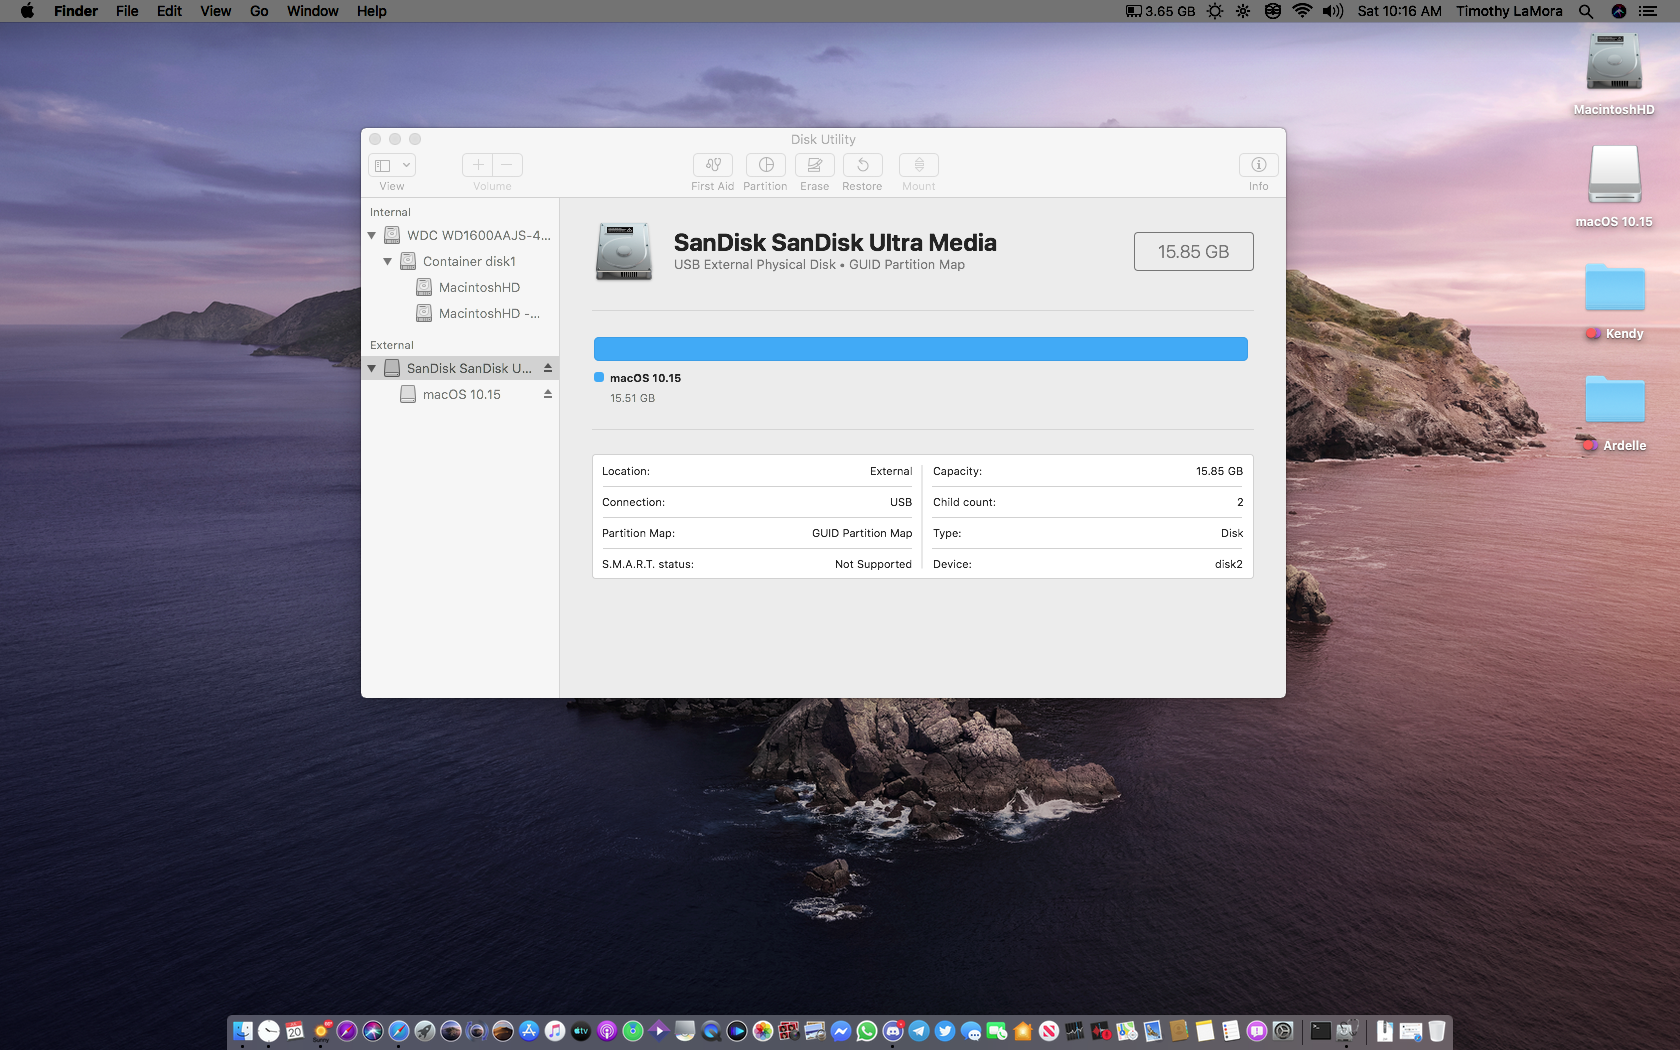Open the Window menu

313,11
